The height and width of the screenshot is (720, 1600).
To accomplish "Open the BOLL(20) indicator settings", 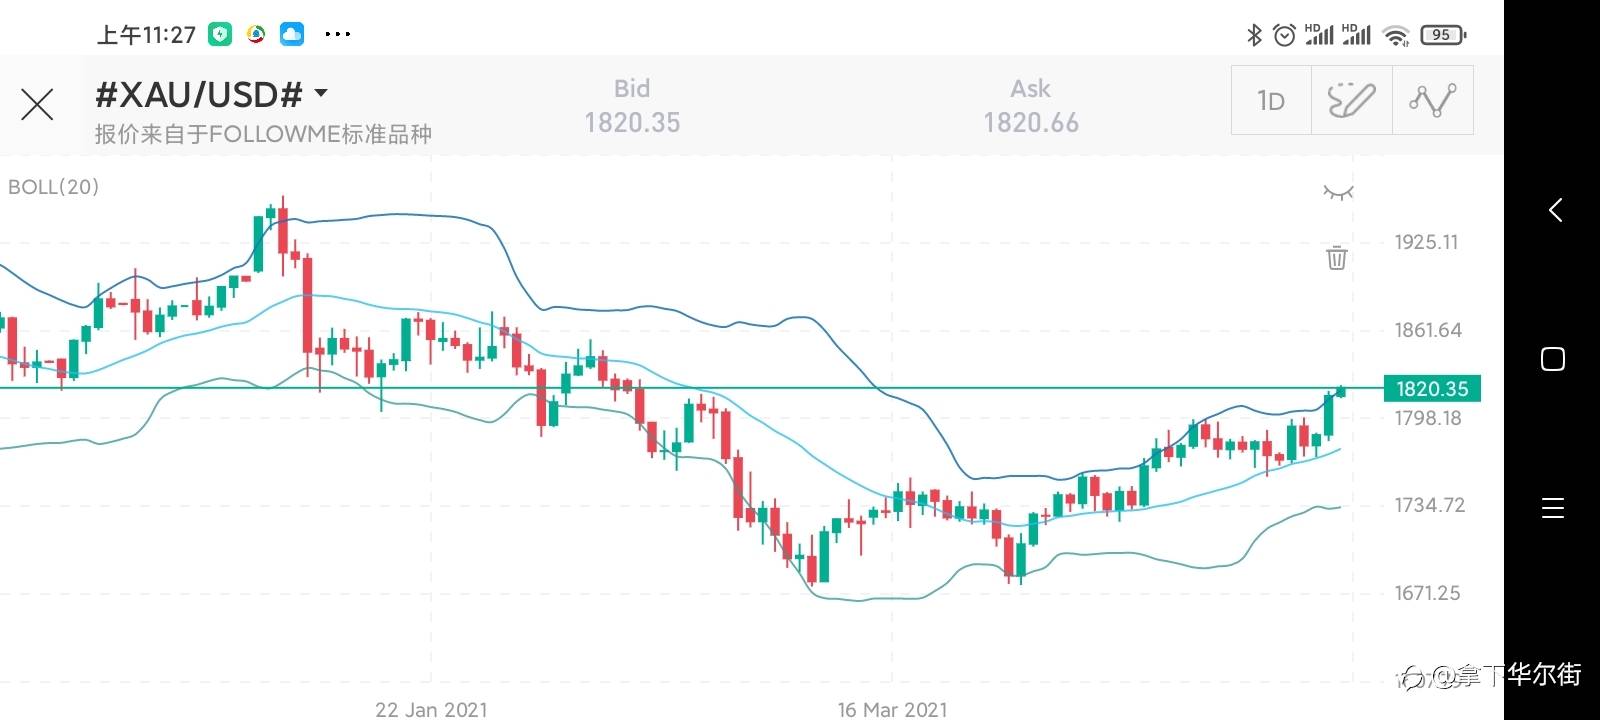I will pos(53,187).
